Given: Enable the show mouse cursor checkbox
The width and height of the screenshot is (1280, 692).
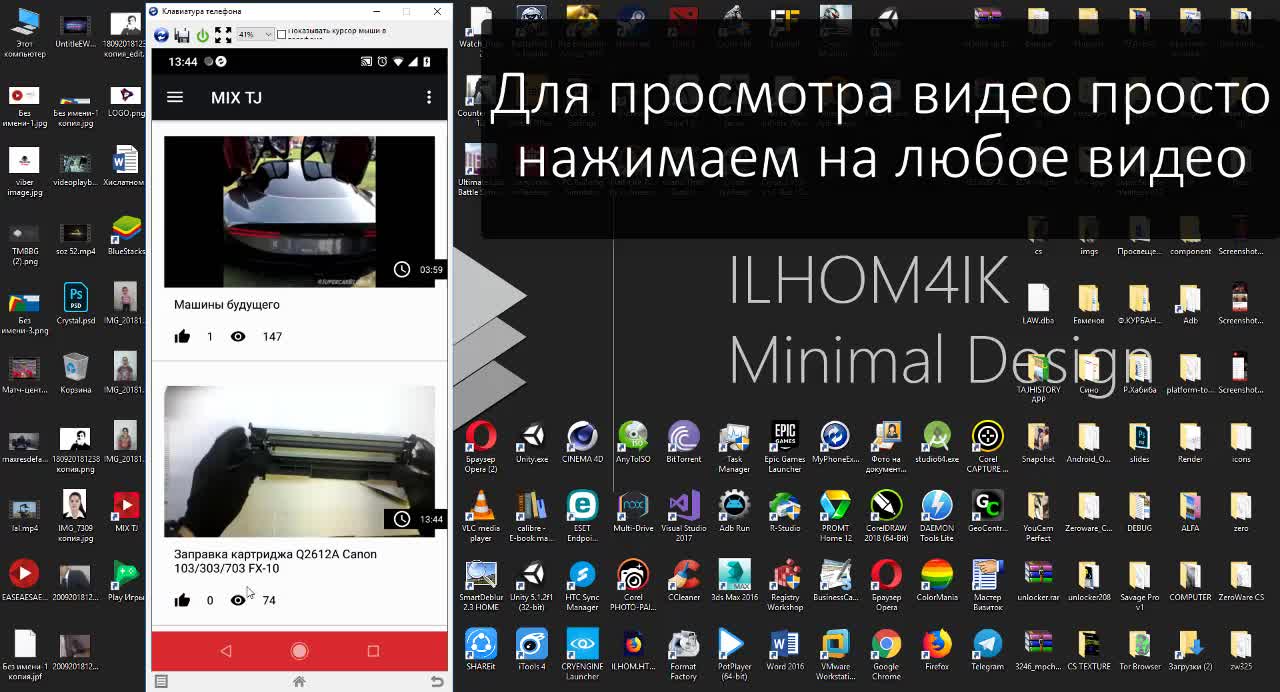Looking at the screenshot, I should [x=281, y=35].
